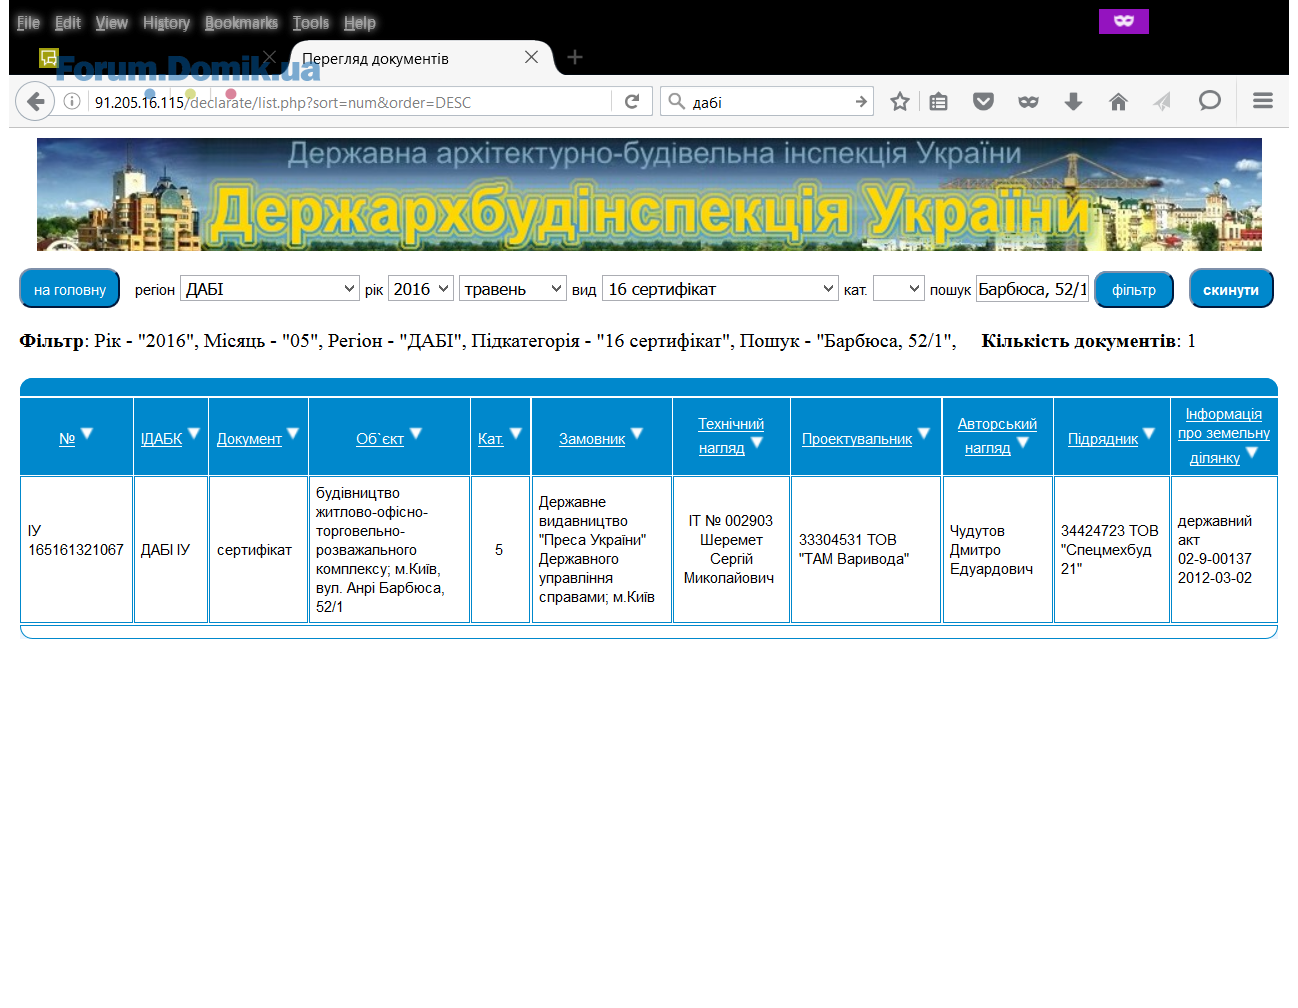Apply the фільтр button

(1134, 289)
